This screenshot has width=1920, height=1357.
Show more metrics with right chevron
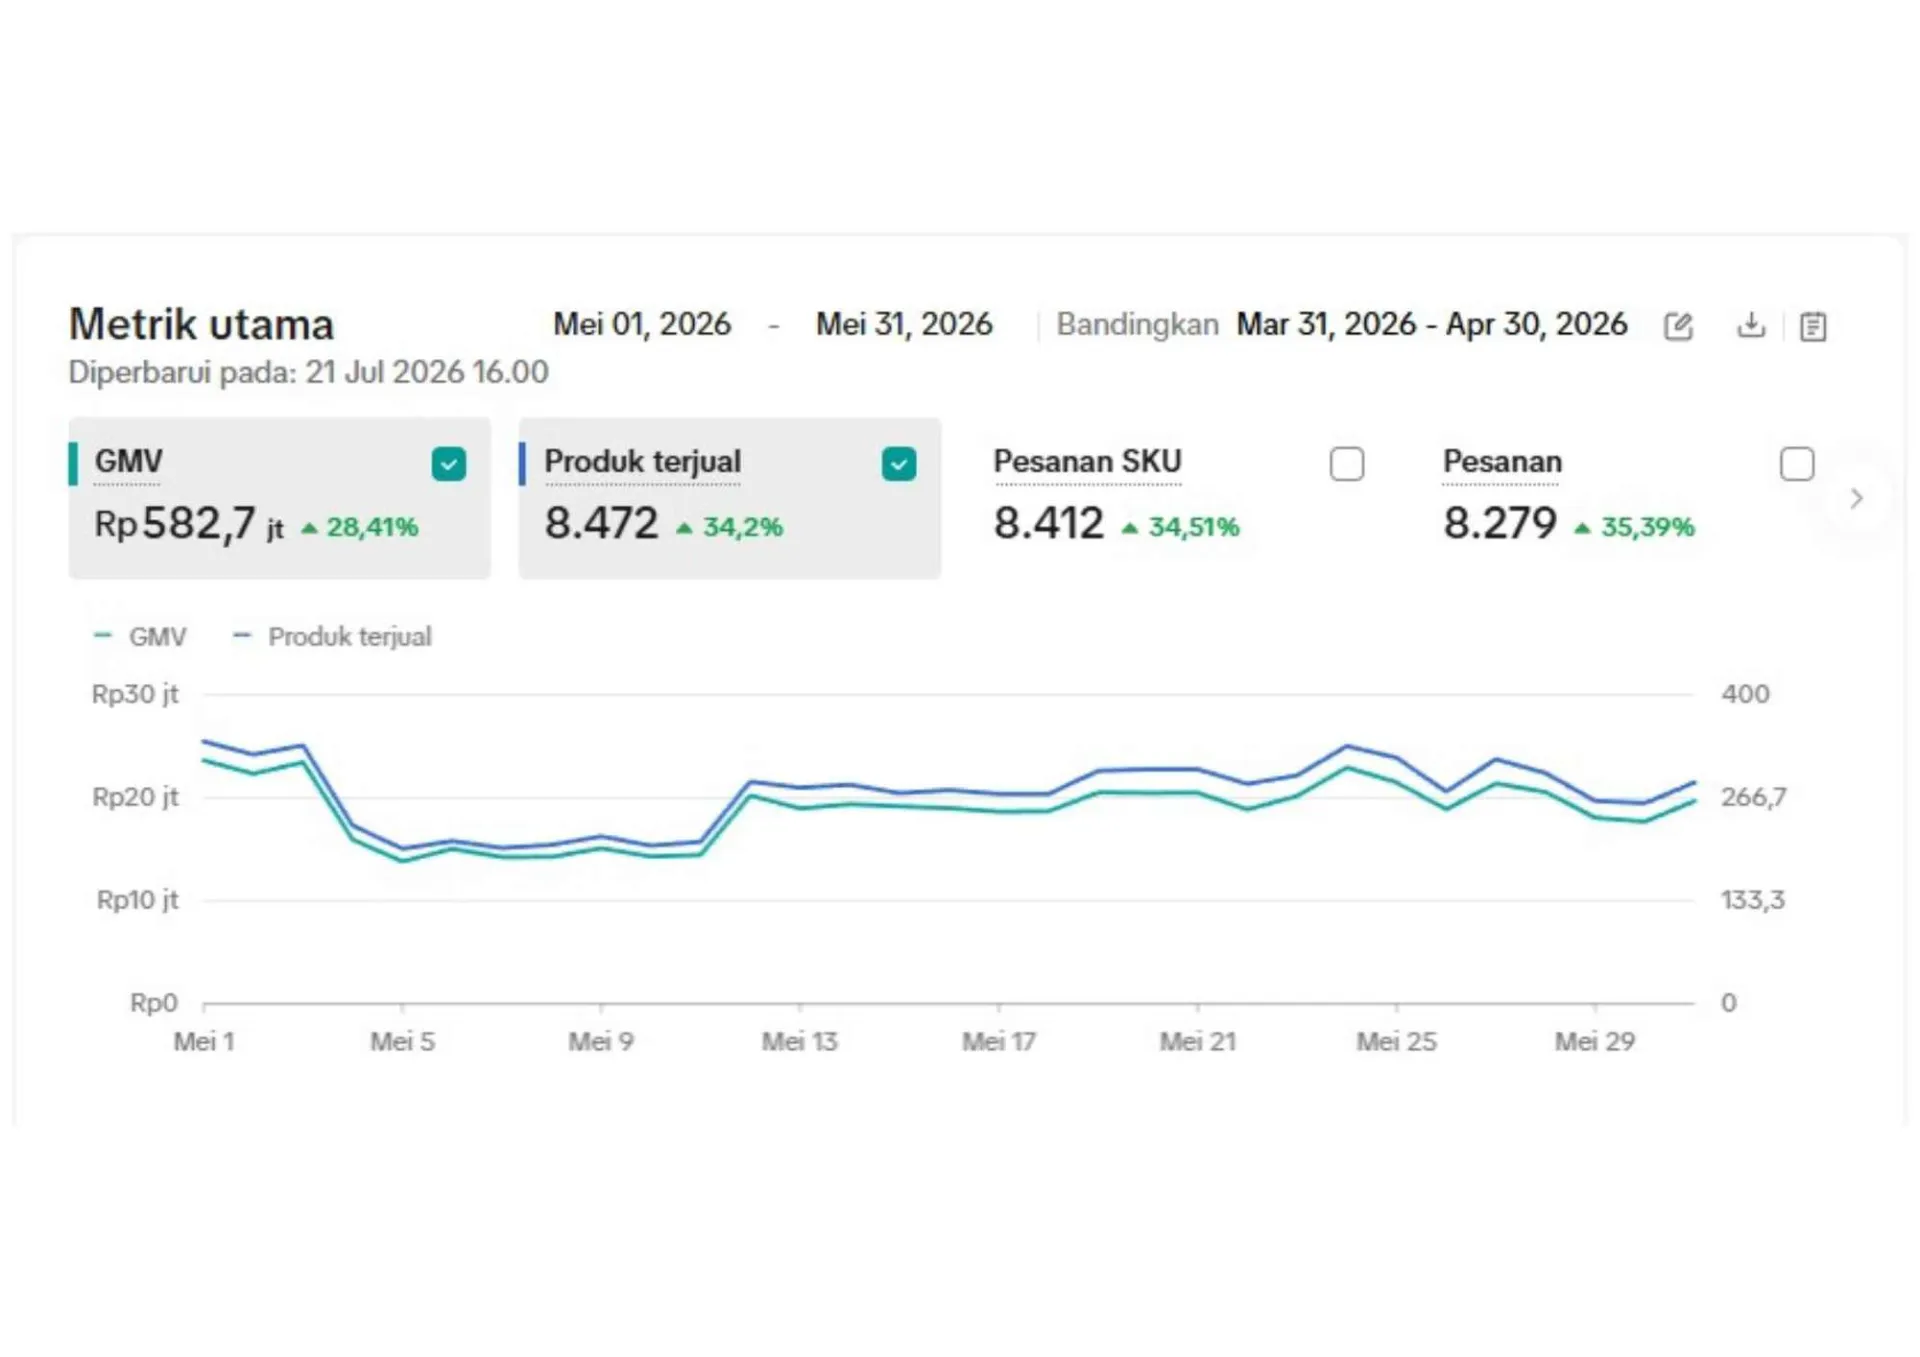[1856, 498]
